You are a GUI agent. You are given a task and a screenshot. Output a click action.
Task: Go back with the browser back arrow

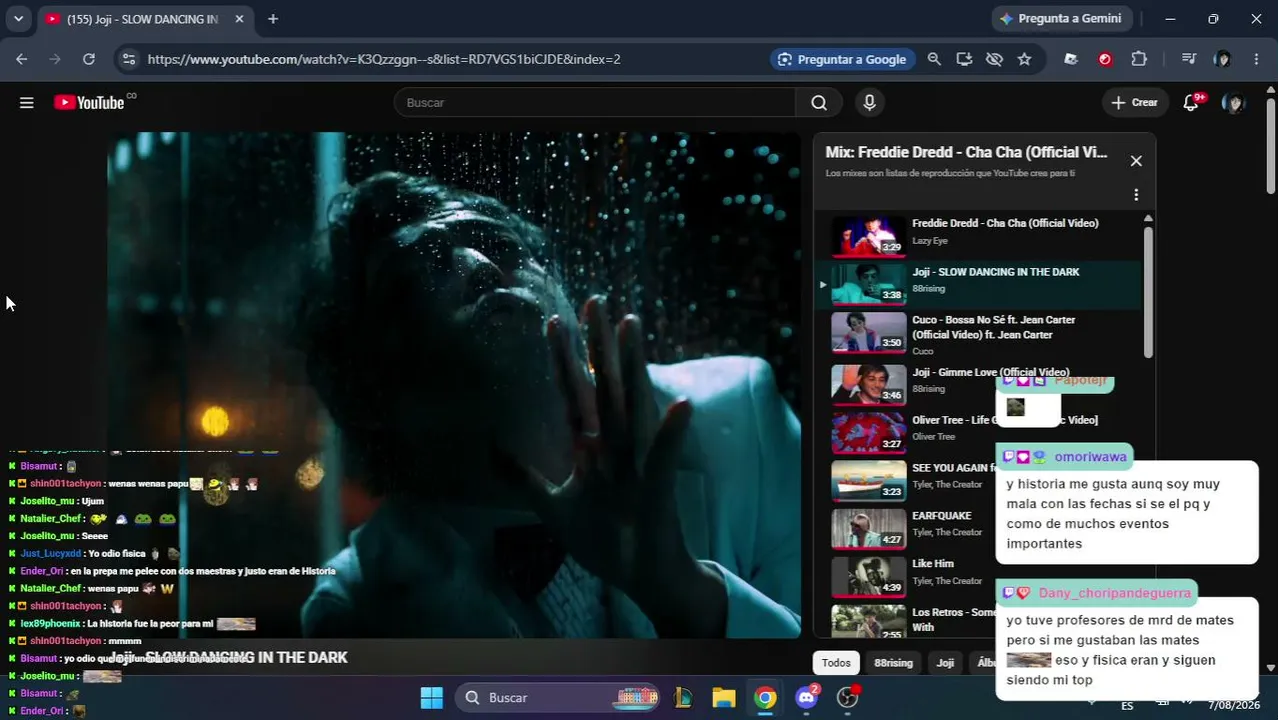pos(22,59)
